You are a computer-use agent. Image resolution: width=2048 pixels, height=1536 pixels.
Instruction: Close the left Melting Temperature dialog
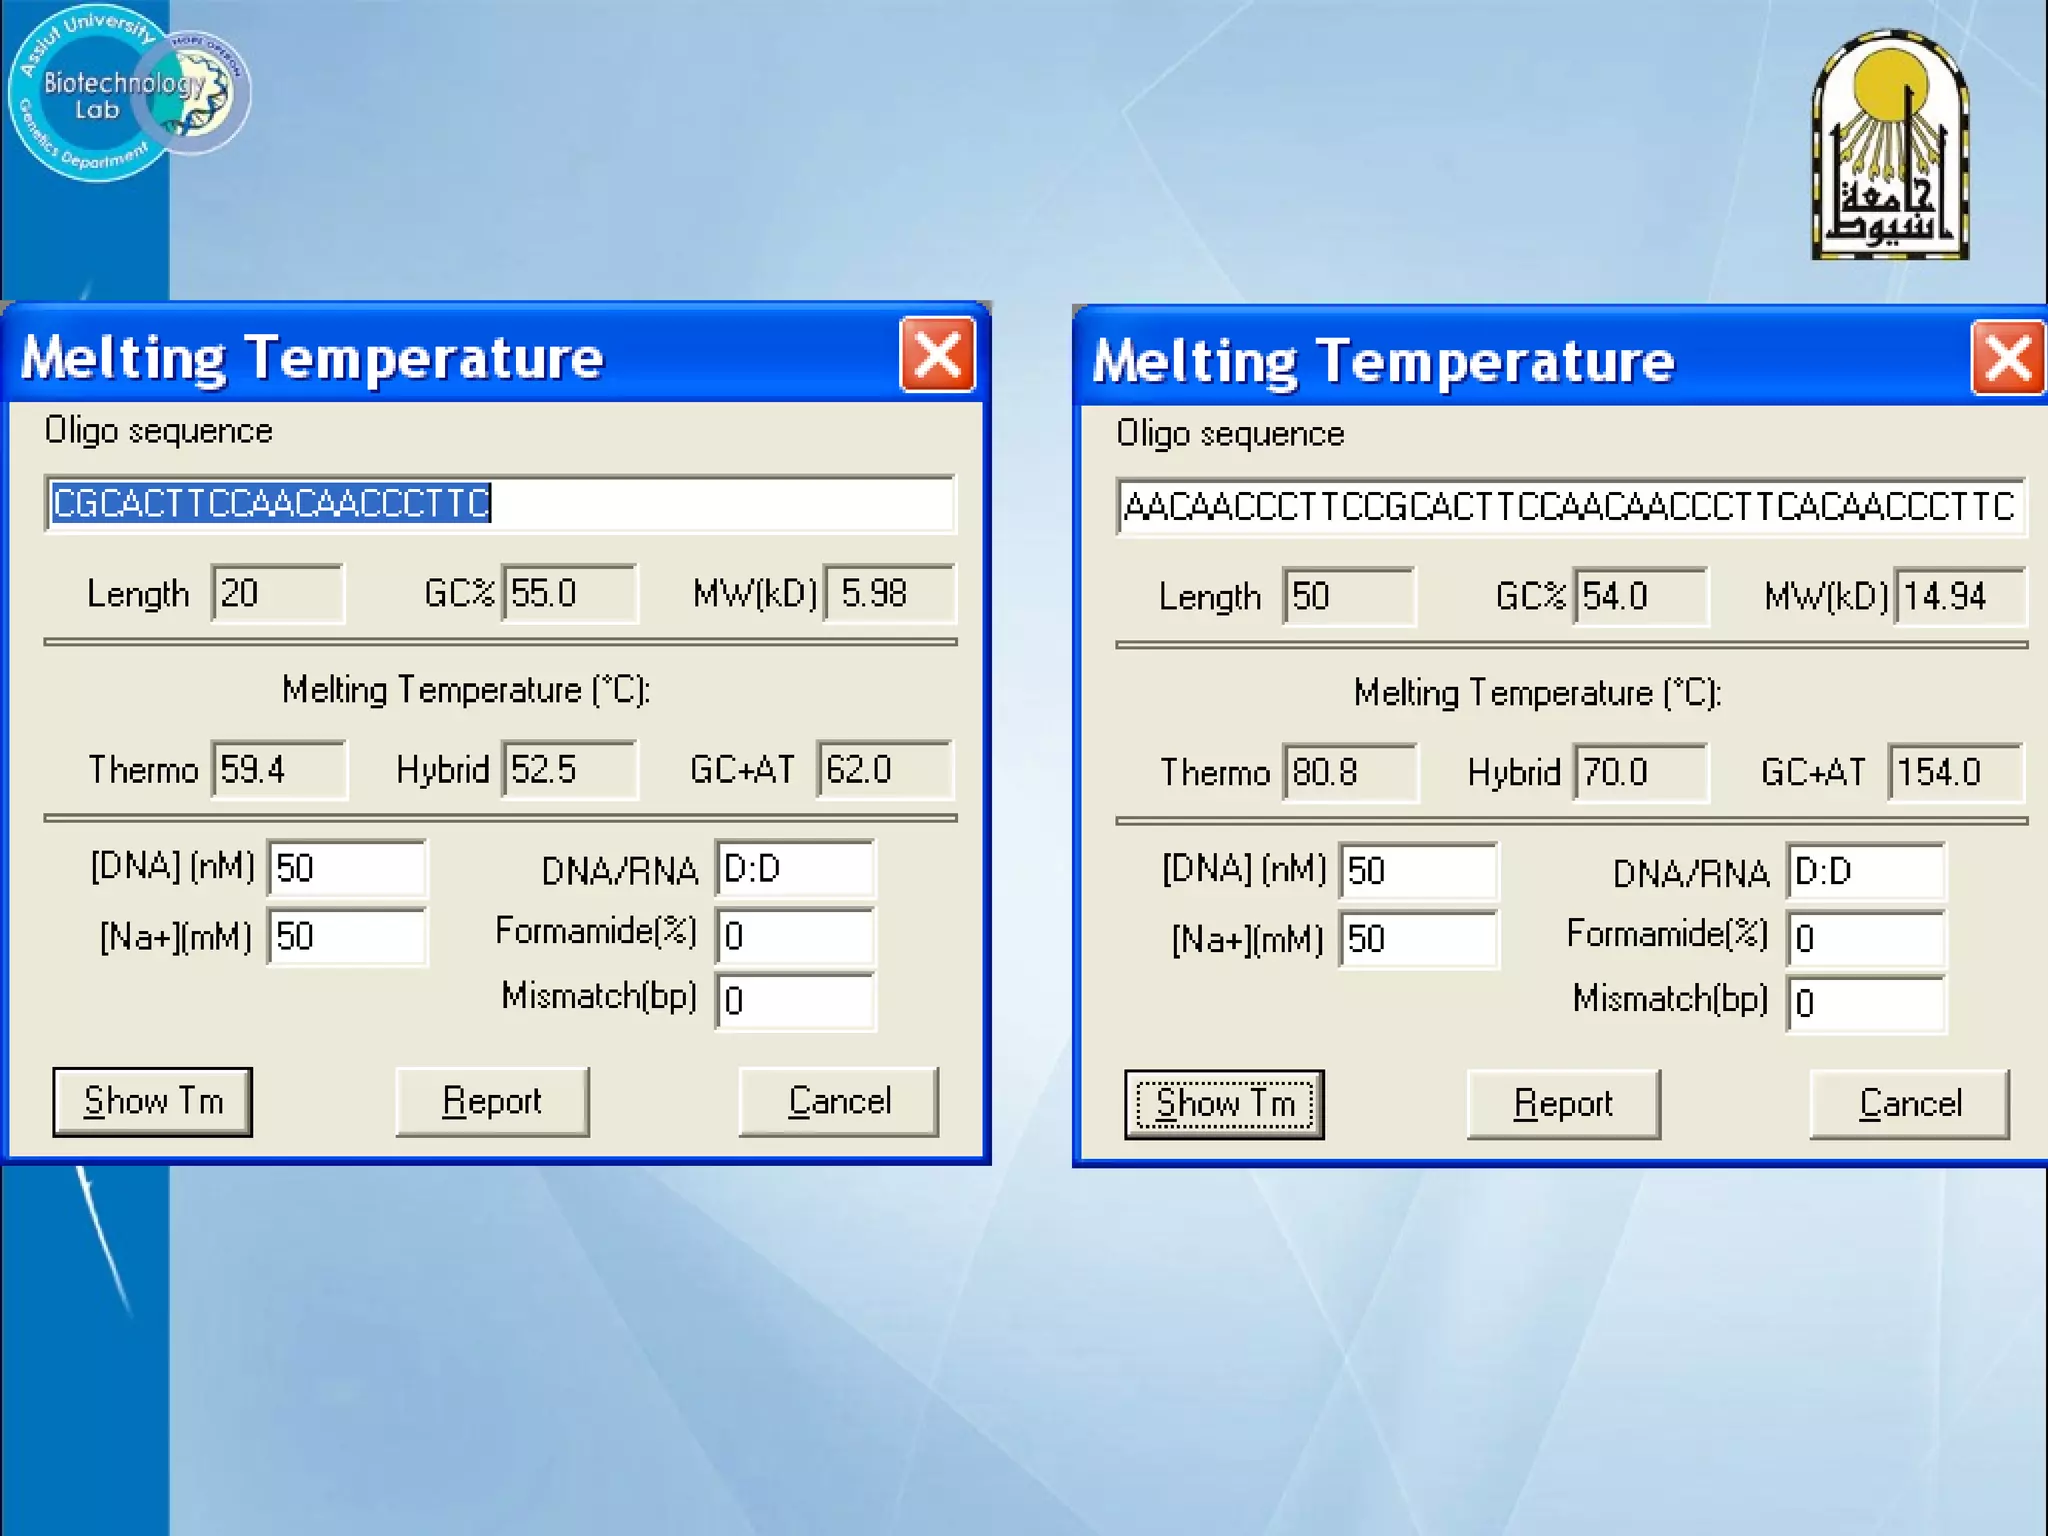click(937, 355)
